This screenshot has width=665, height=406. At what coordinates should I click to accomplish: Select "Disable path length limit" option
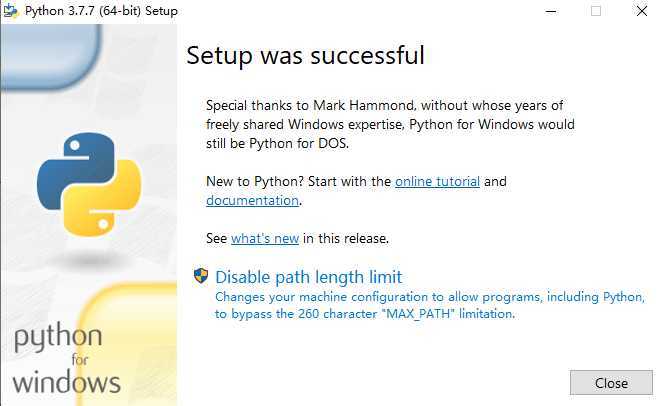pyautogui.click(x=308, y=277)
